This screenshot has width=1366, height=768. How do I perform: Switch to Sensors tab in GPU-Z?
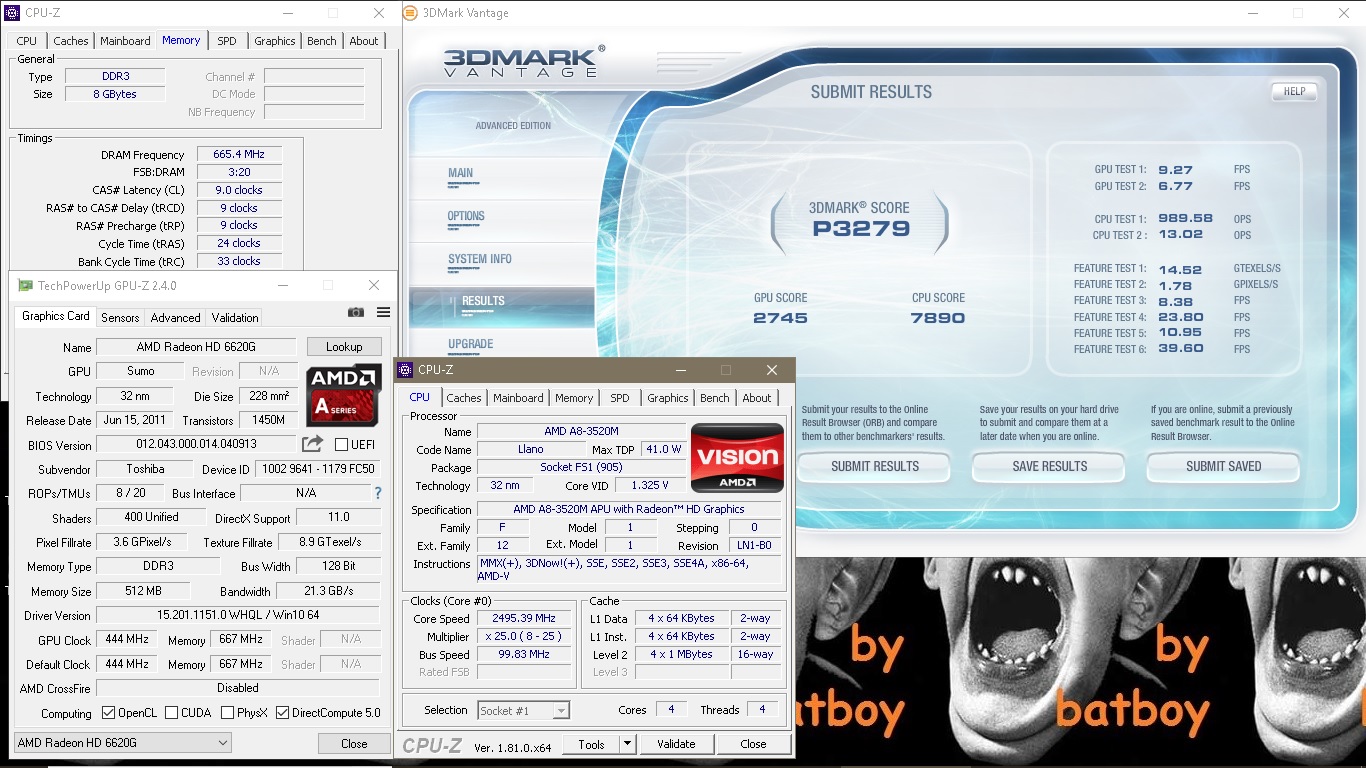click(120, 318)
